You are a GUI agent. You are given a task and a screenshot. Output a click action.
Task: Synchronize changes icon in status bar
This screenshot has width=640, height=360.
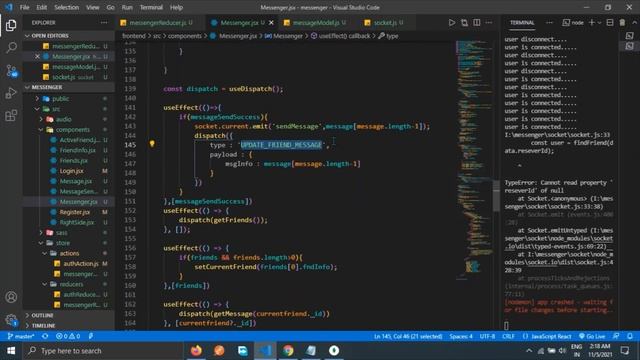[x=45, y=336]
